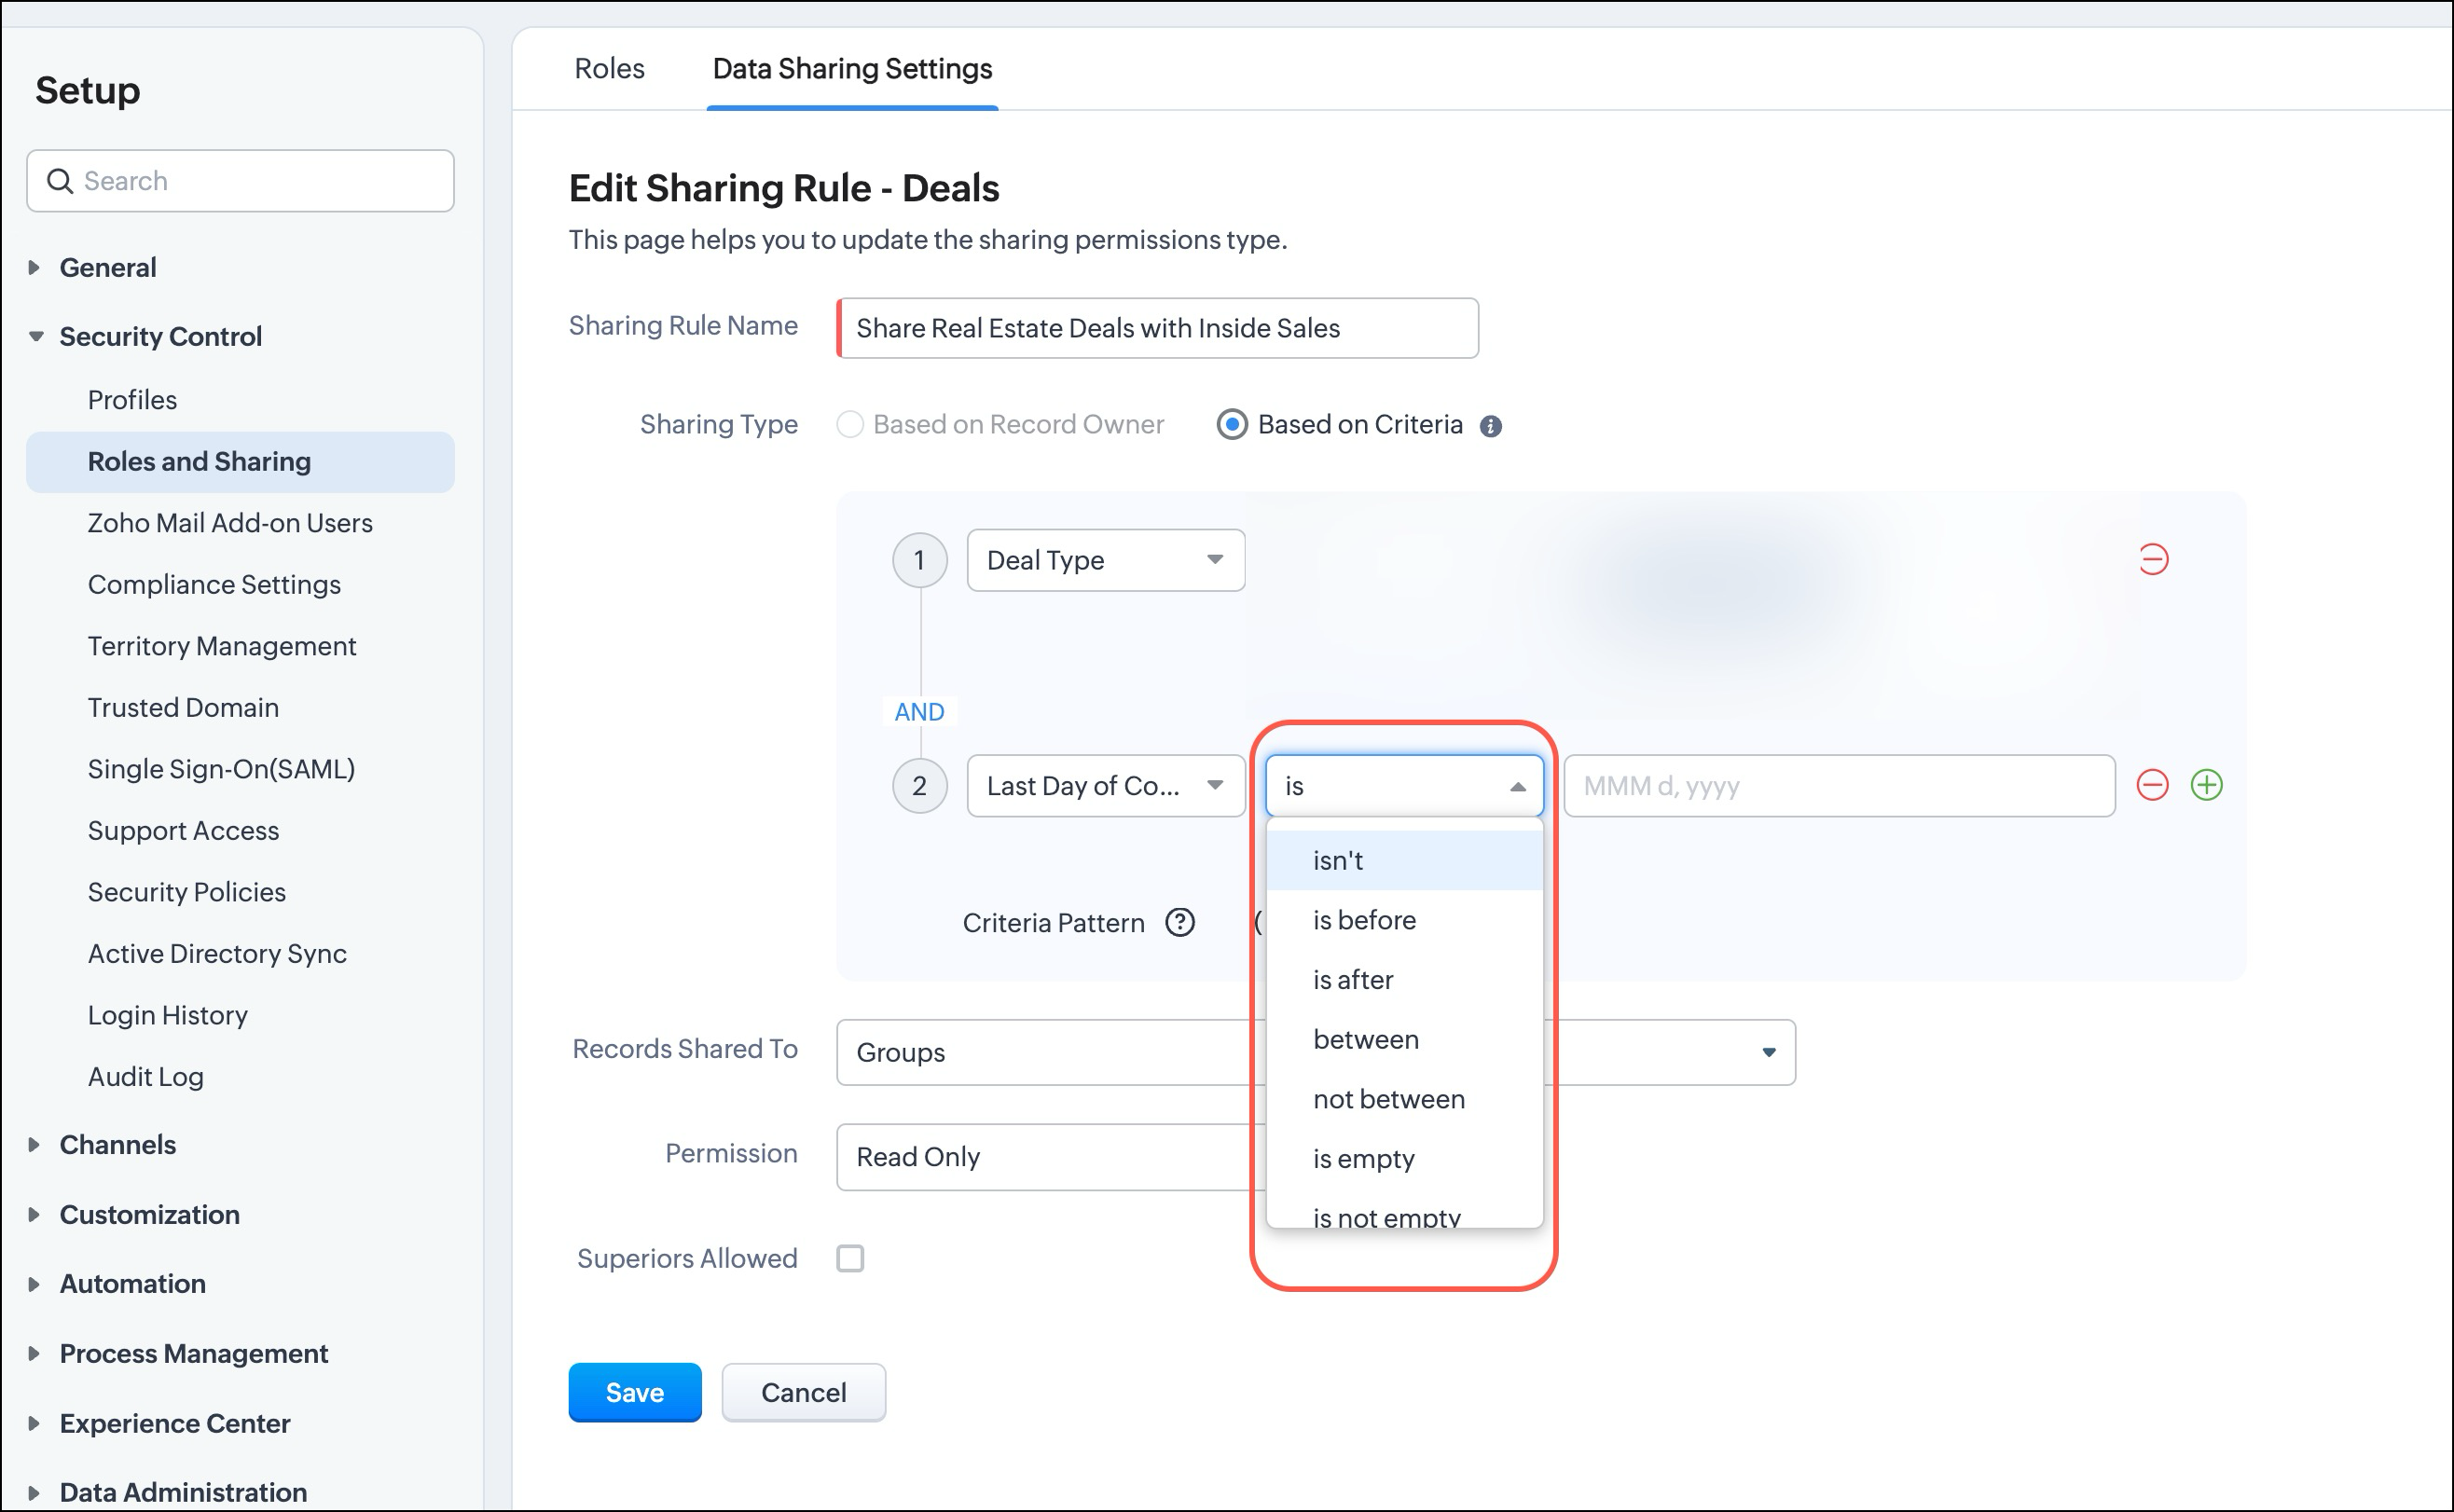Select Based on Record Owner radio button
Image resolution: width=2454 pixels, height=1512 pixels.
coord(850,425)
